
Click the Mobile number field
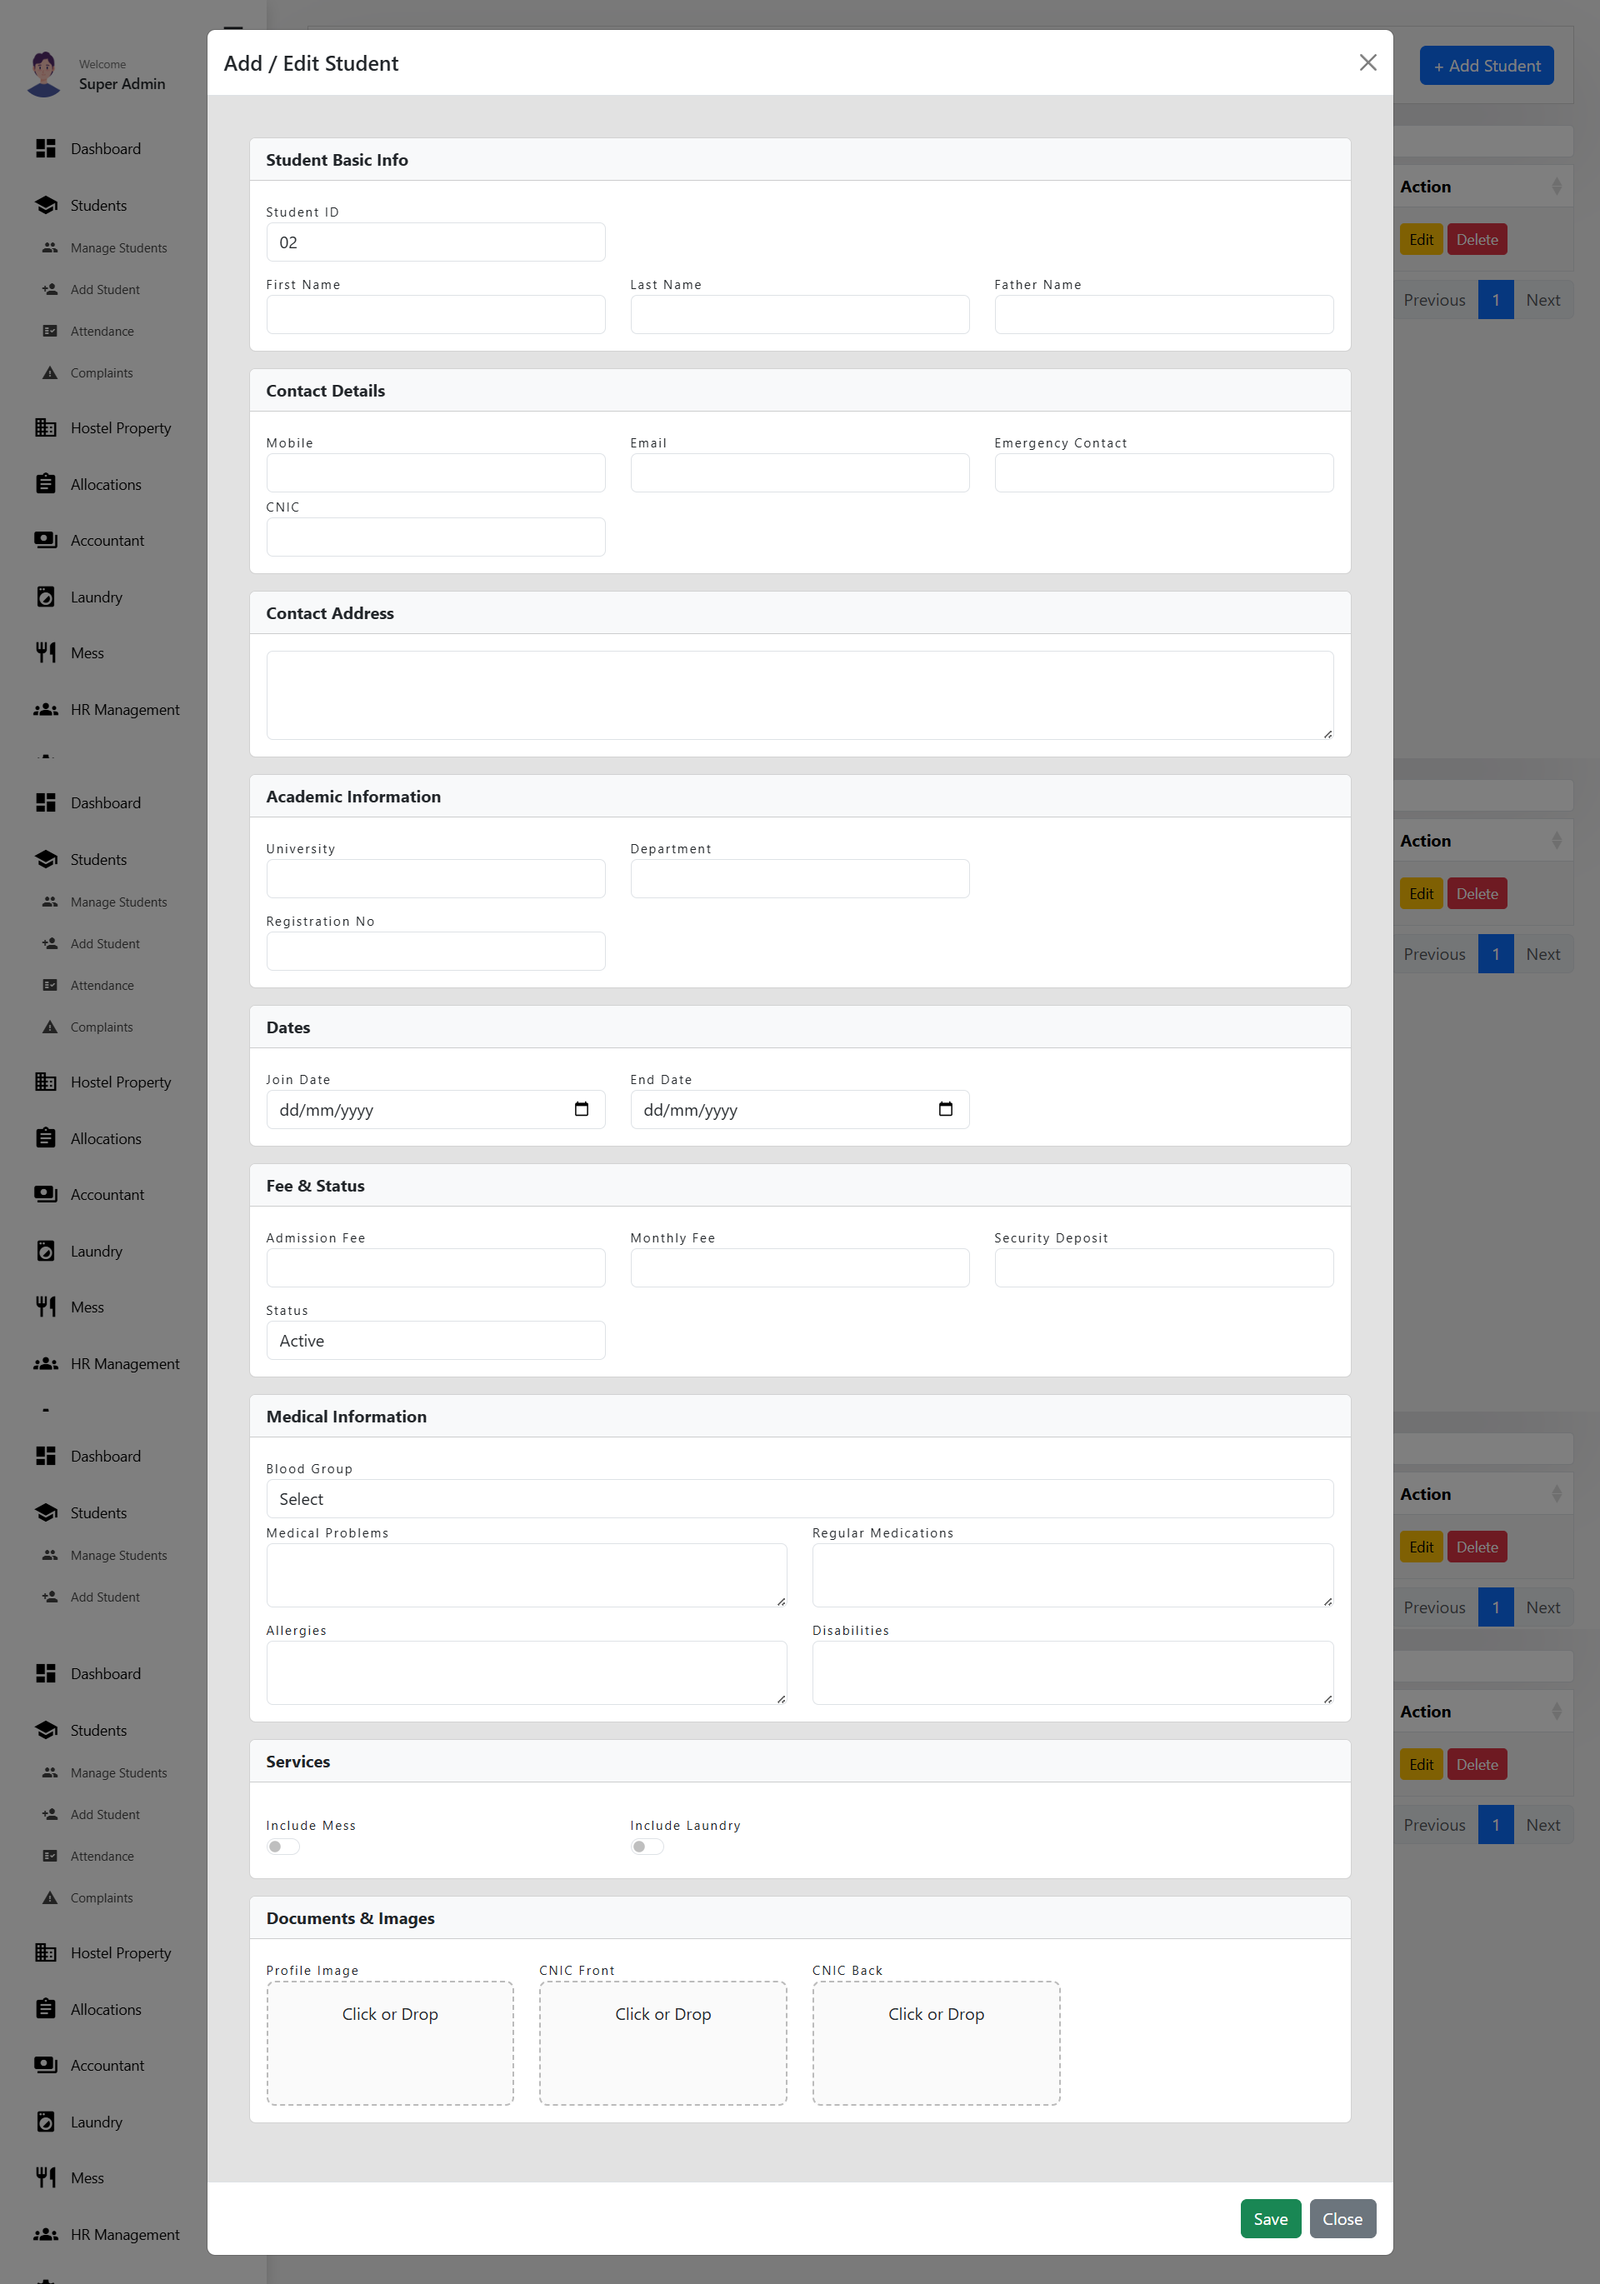coord(436,473)
